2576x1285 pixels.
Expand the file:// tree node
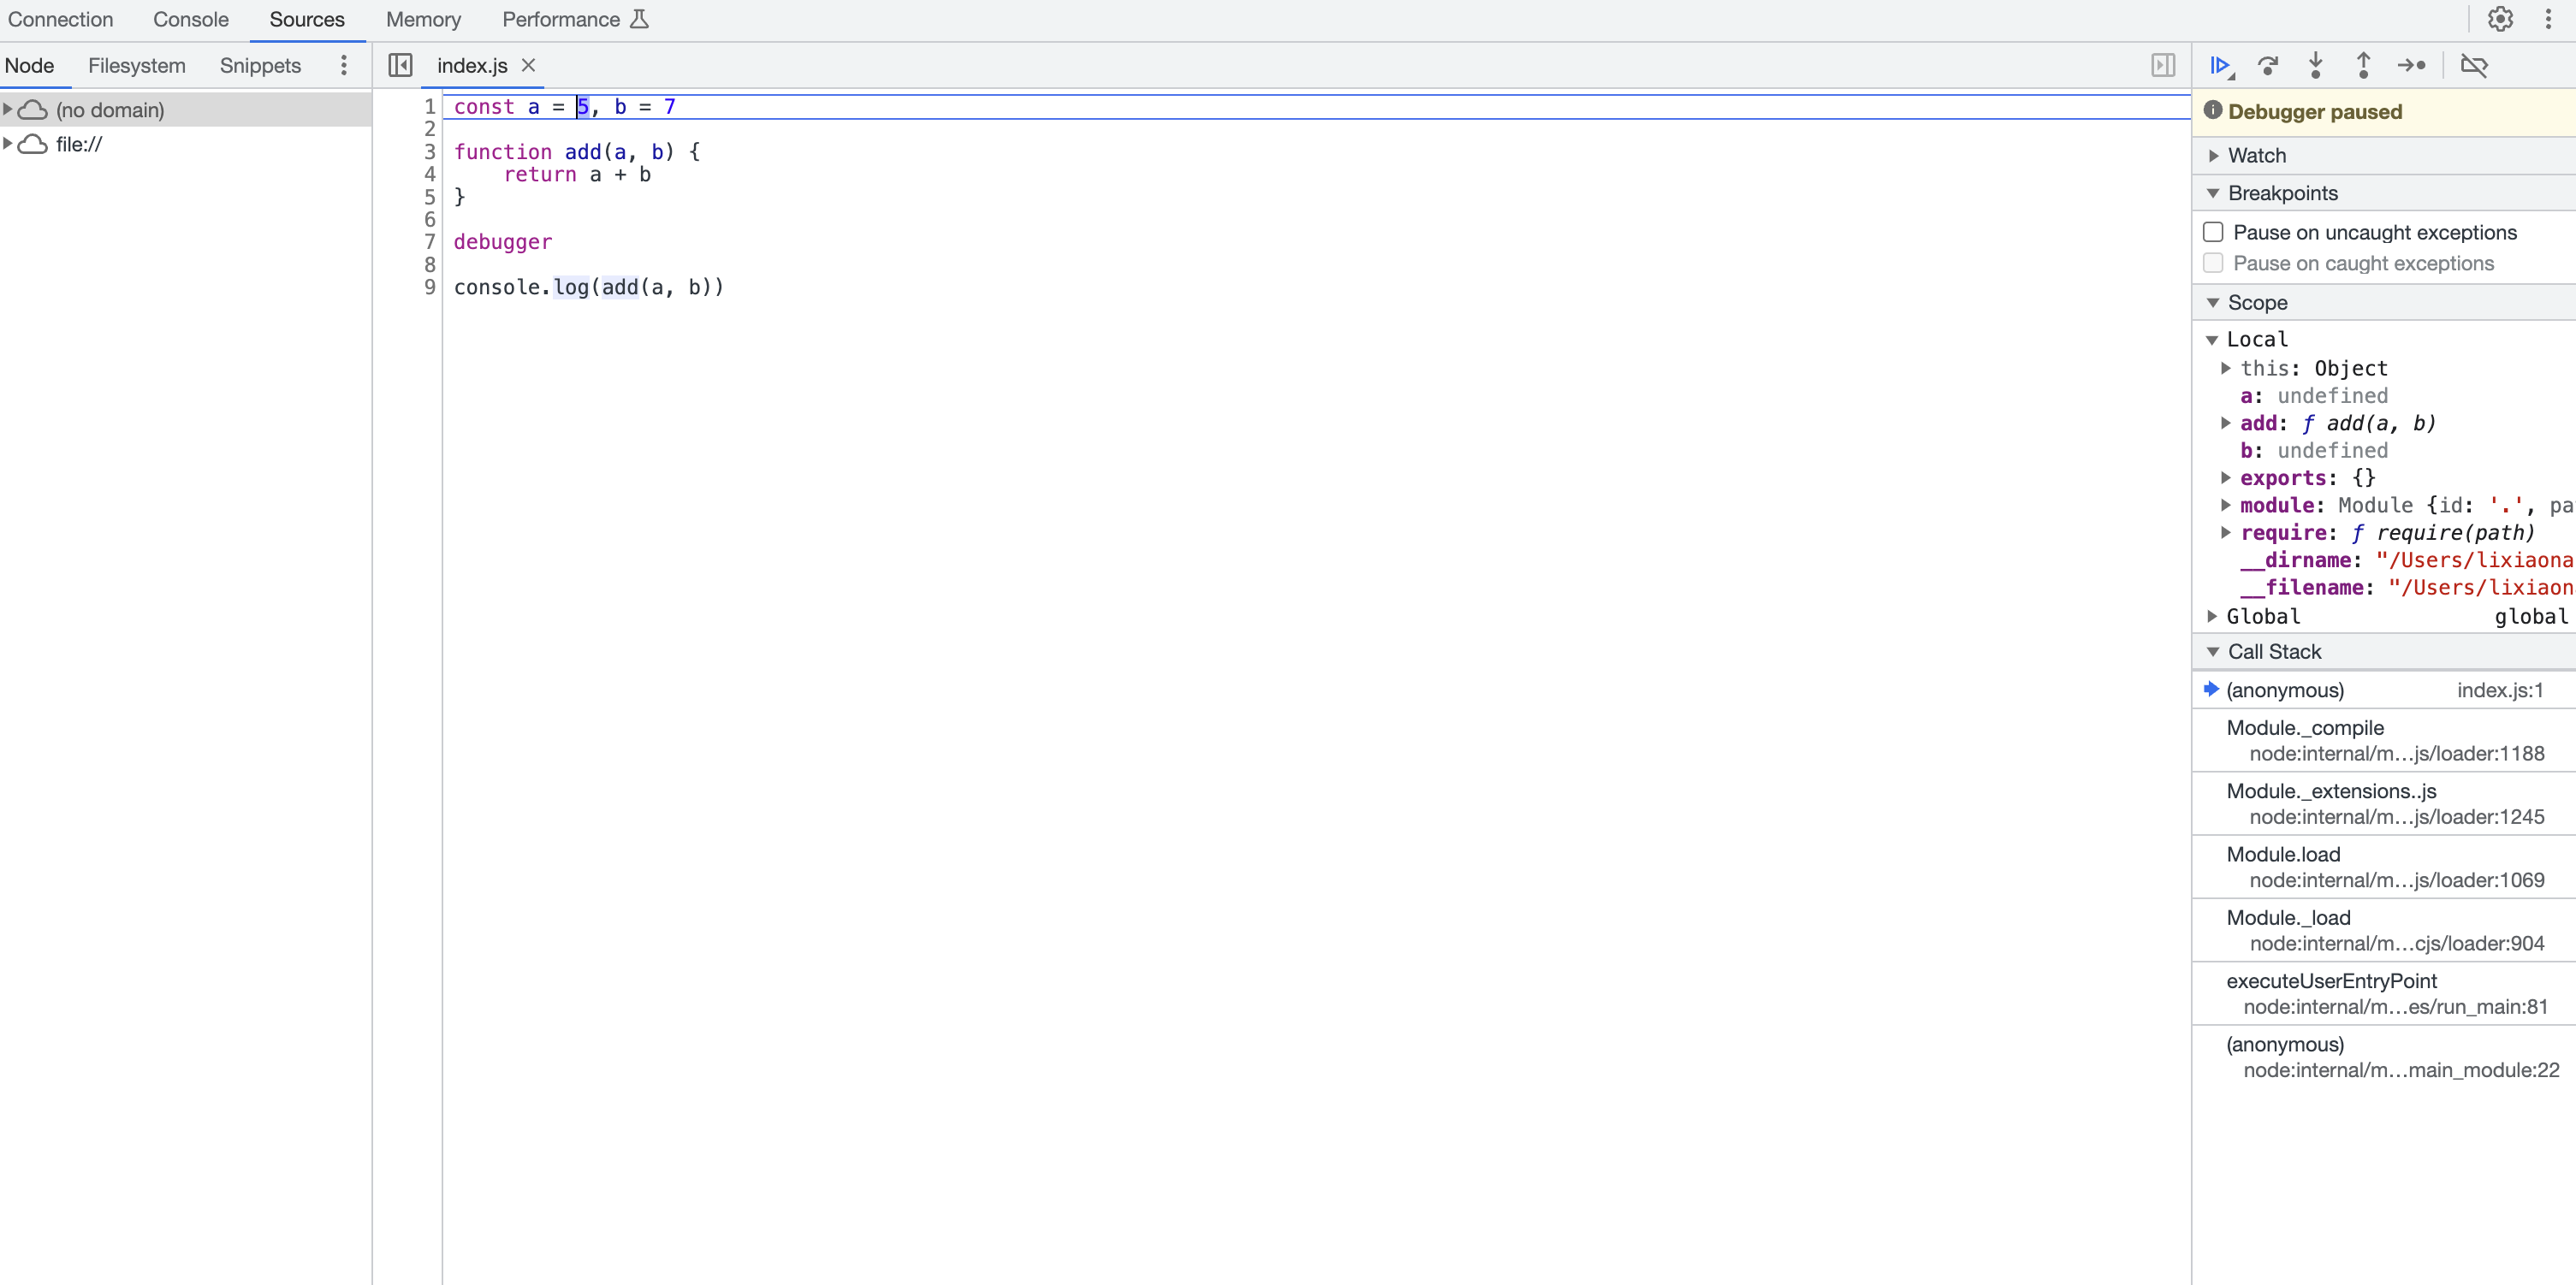pyautogui.click(x=8, y=144)
